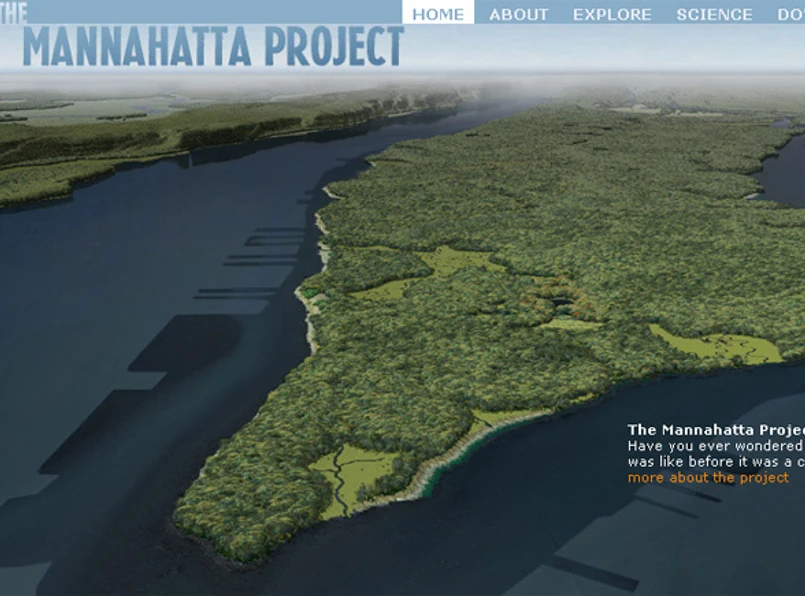The width and height of the screenshot is (805, 596).
Task: Open the HOME tab
Action: coord(438,12)
